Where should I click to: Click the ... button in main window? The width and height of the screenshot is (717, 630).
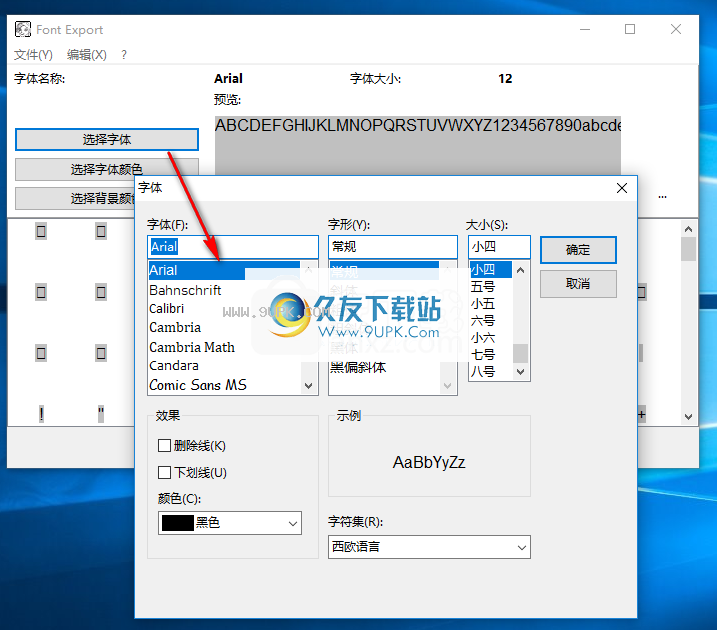tap(663, 197)
